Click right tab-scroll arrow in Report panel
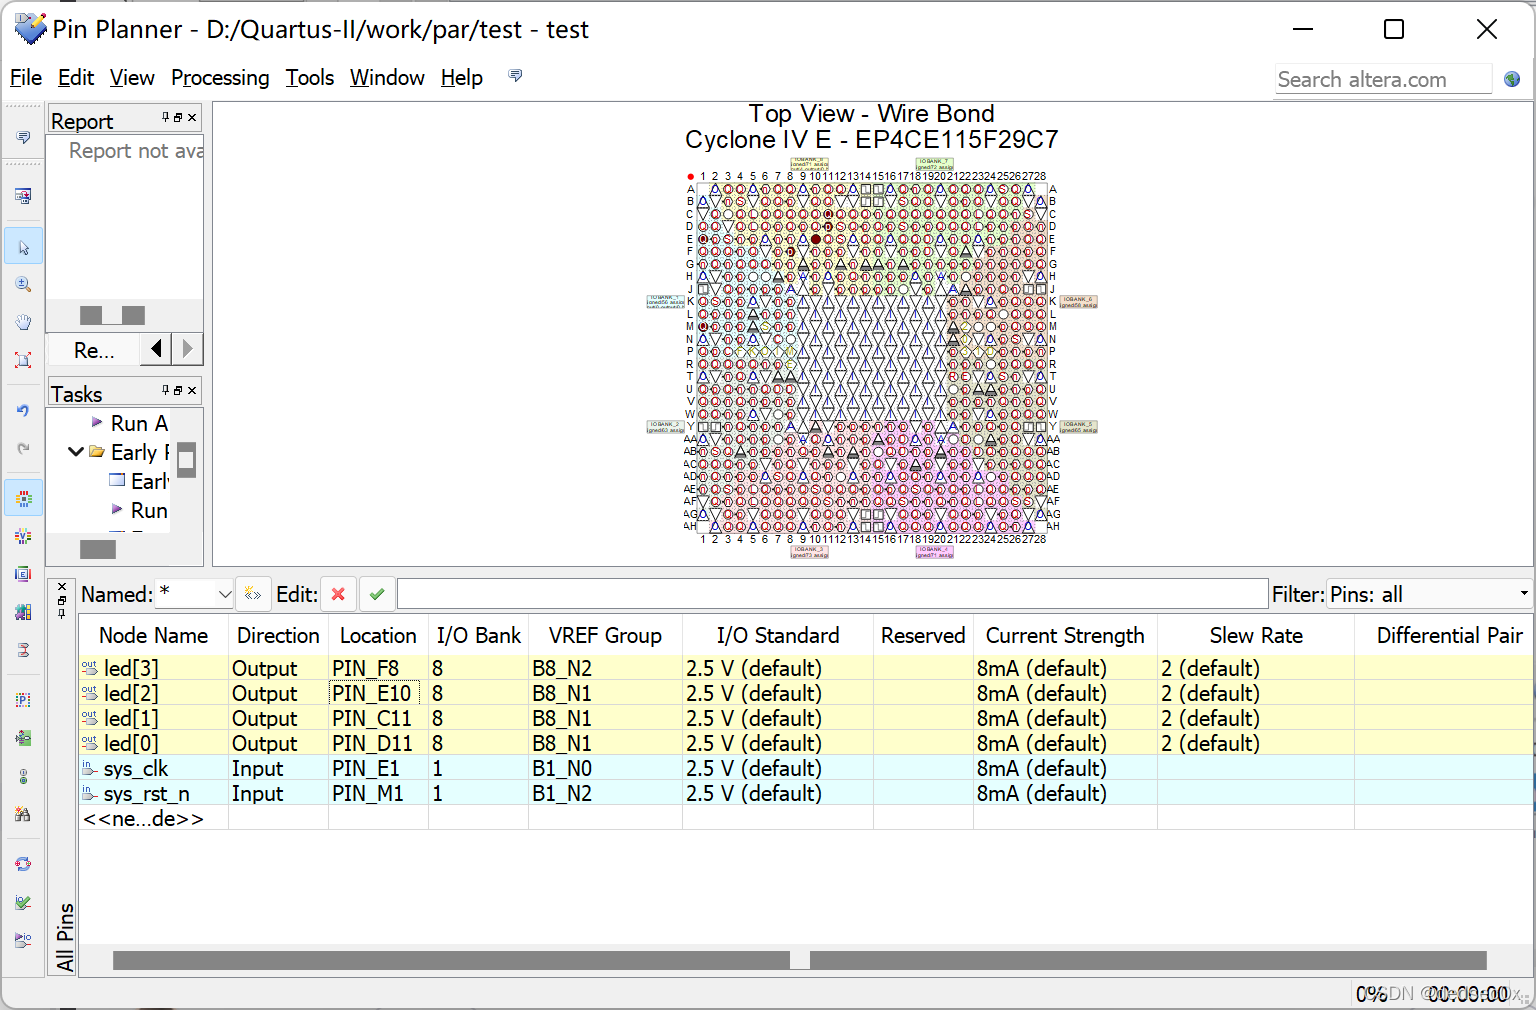The image size is (1536, 1010). [187, 349]
